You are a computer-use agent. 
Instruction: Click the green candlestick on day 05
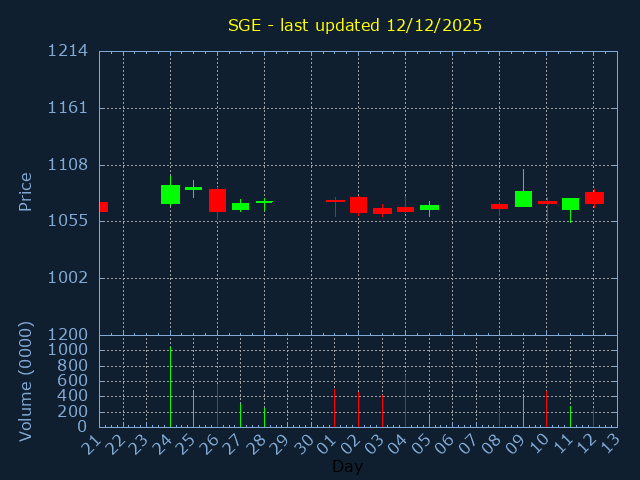(x=429, y=207)
